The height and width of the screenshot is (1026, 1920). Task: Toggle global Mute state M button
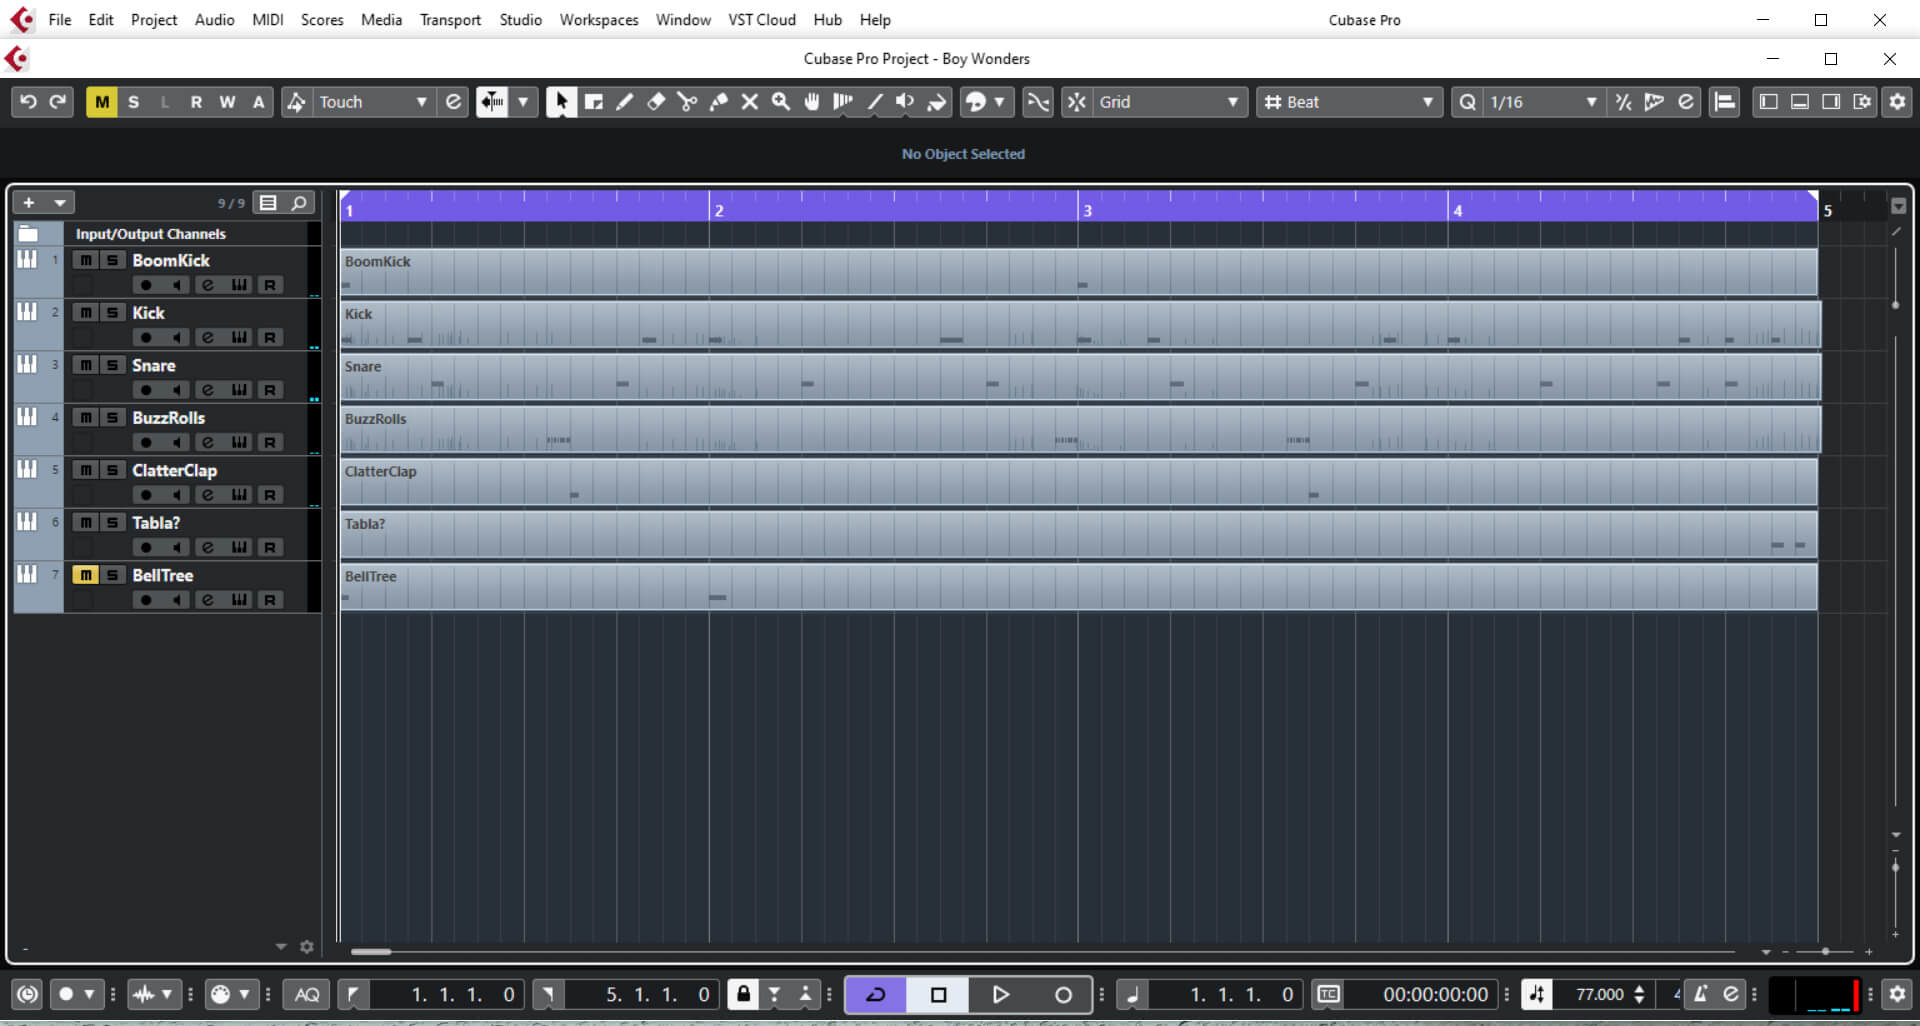point(102,102)
